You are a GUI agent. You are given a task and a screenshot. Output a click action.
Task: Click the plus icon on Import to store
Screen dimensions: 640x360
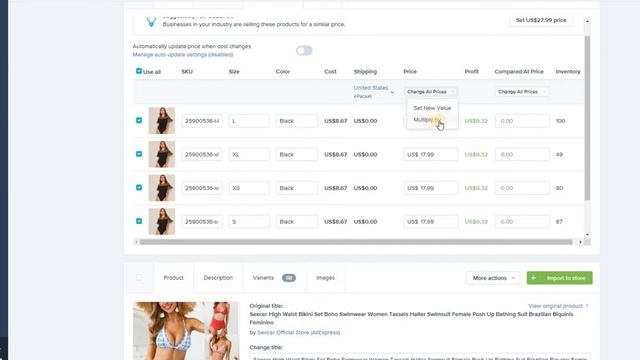(533, 278)
